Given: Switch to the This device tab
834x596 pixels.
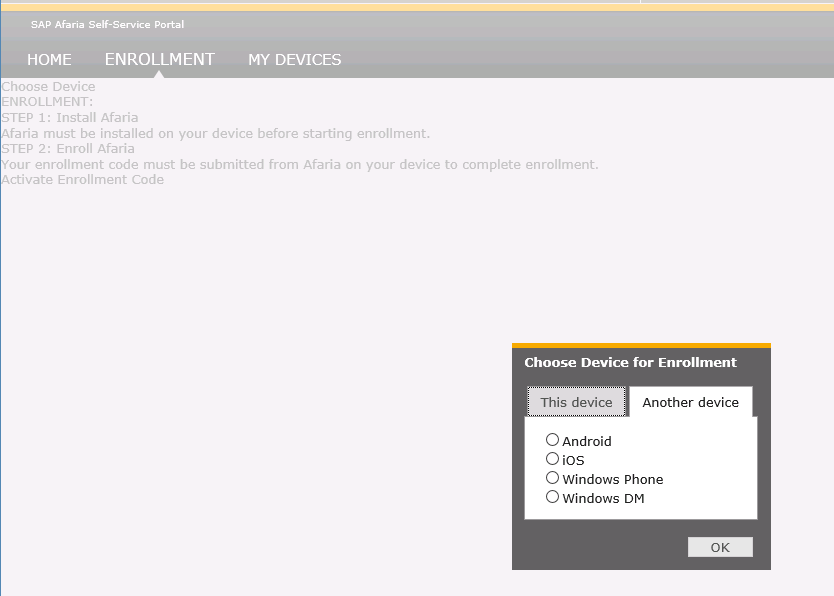Looking at the screenshot, I should pos(577,402).
